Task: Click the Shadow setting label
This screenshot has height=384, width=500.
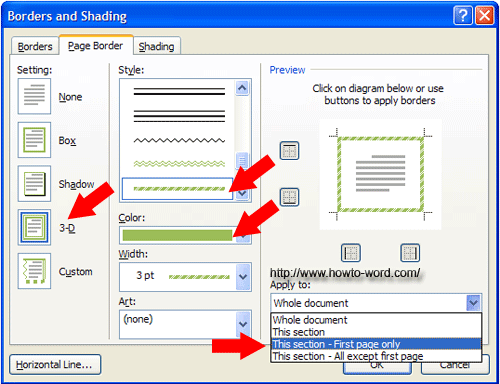Action: point(76,184)
